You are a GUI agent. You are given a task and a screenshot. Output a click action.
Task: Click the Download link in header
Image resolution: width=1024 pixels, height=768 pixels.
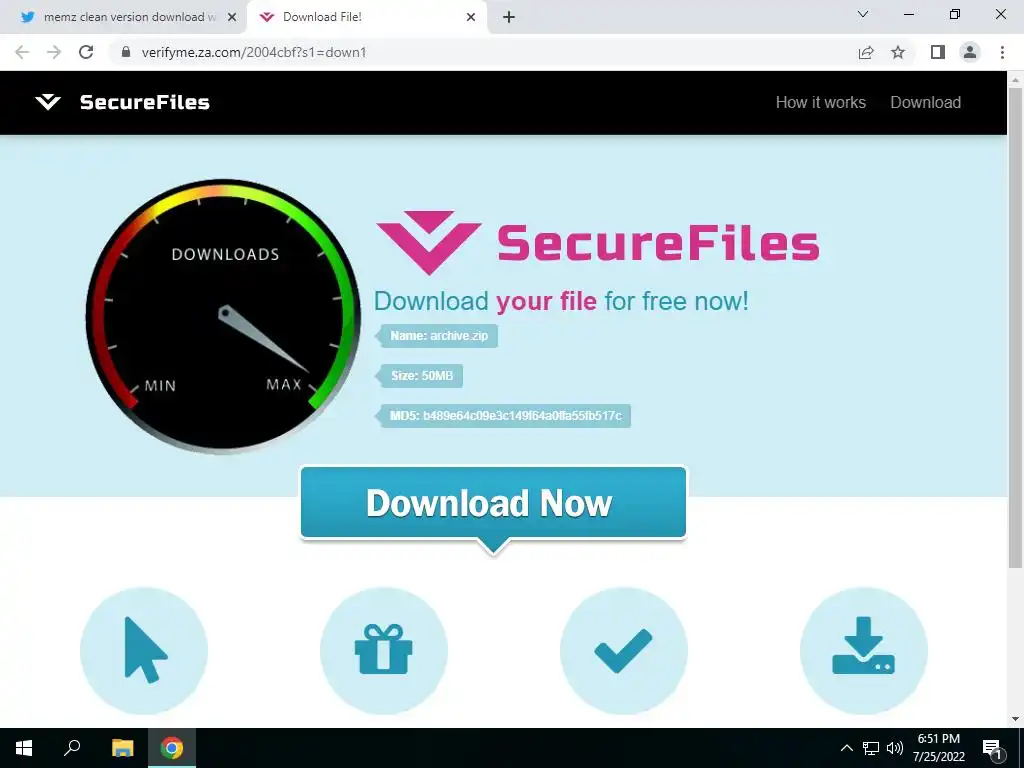point(925,103)
